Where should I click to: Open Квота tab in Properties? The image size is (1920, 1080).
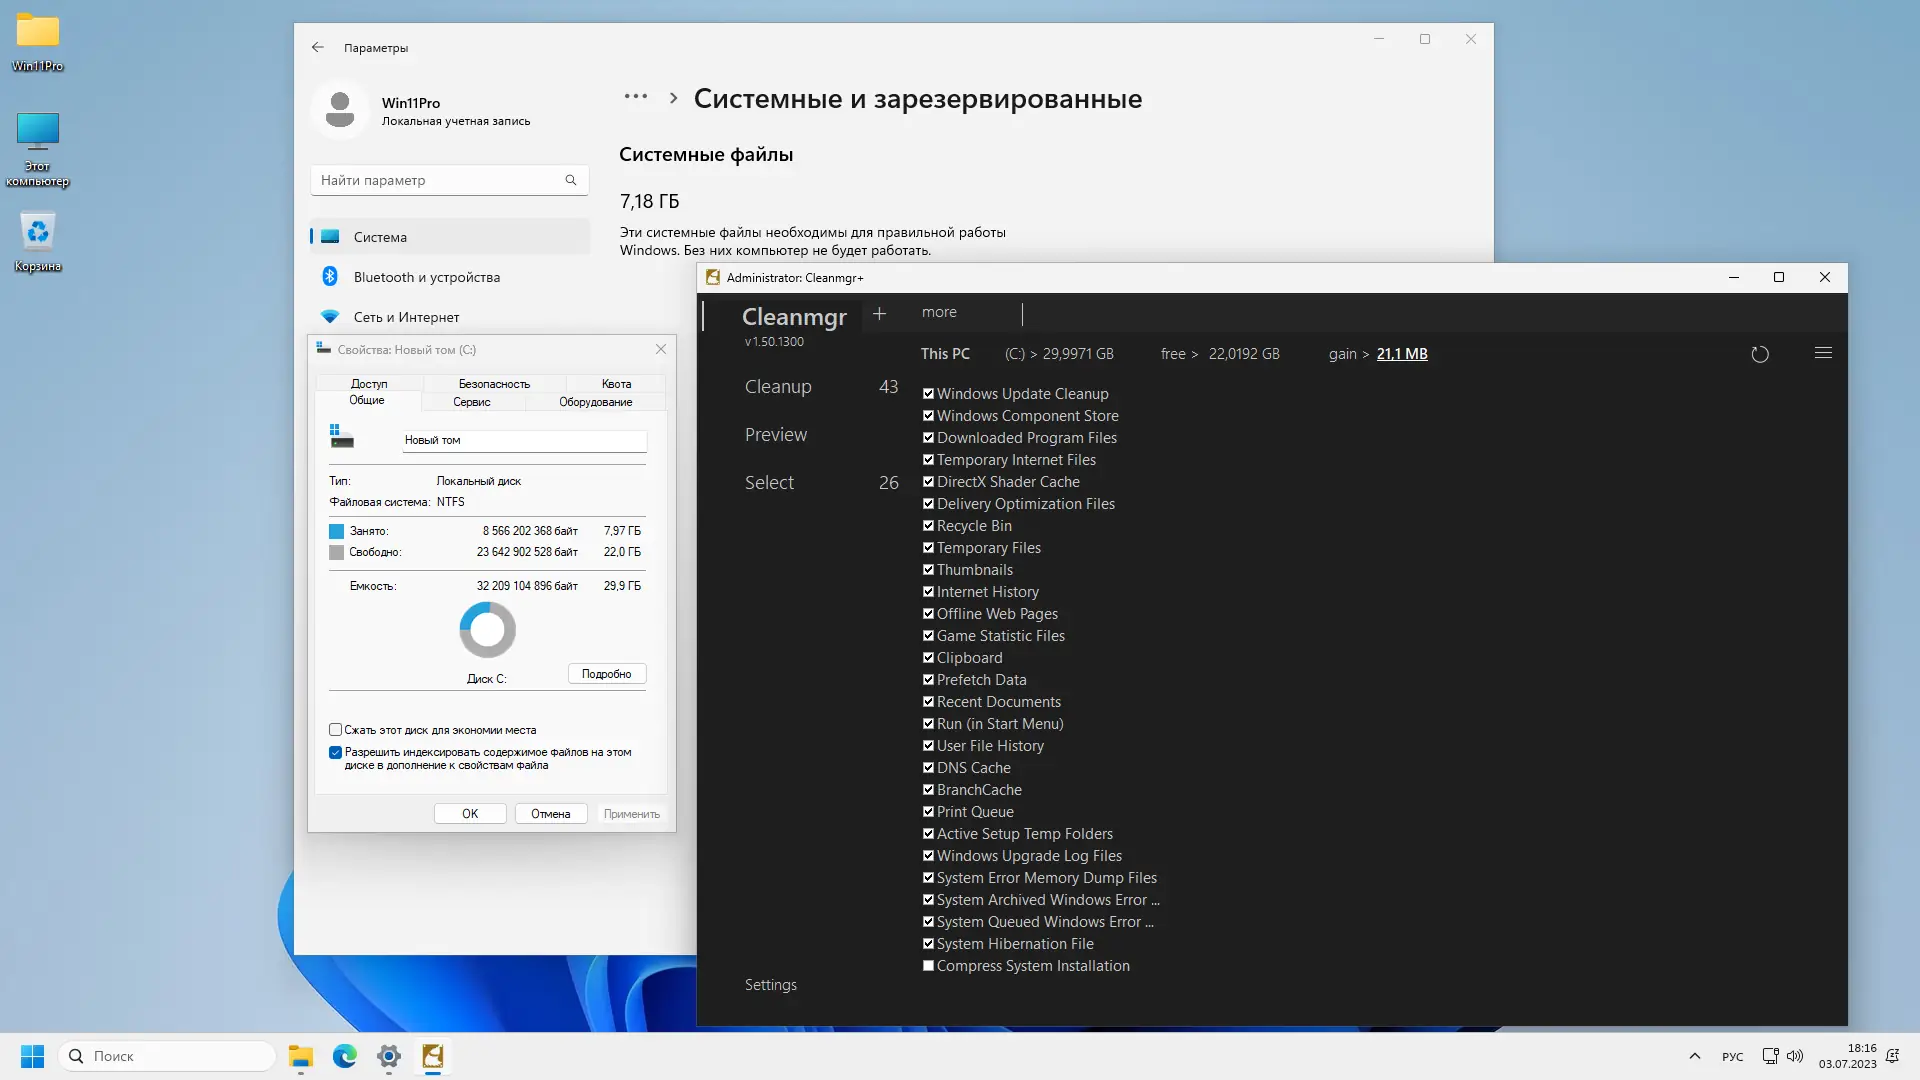click(616, 384)
